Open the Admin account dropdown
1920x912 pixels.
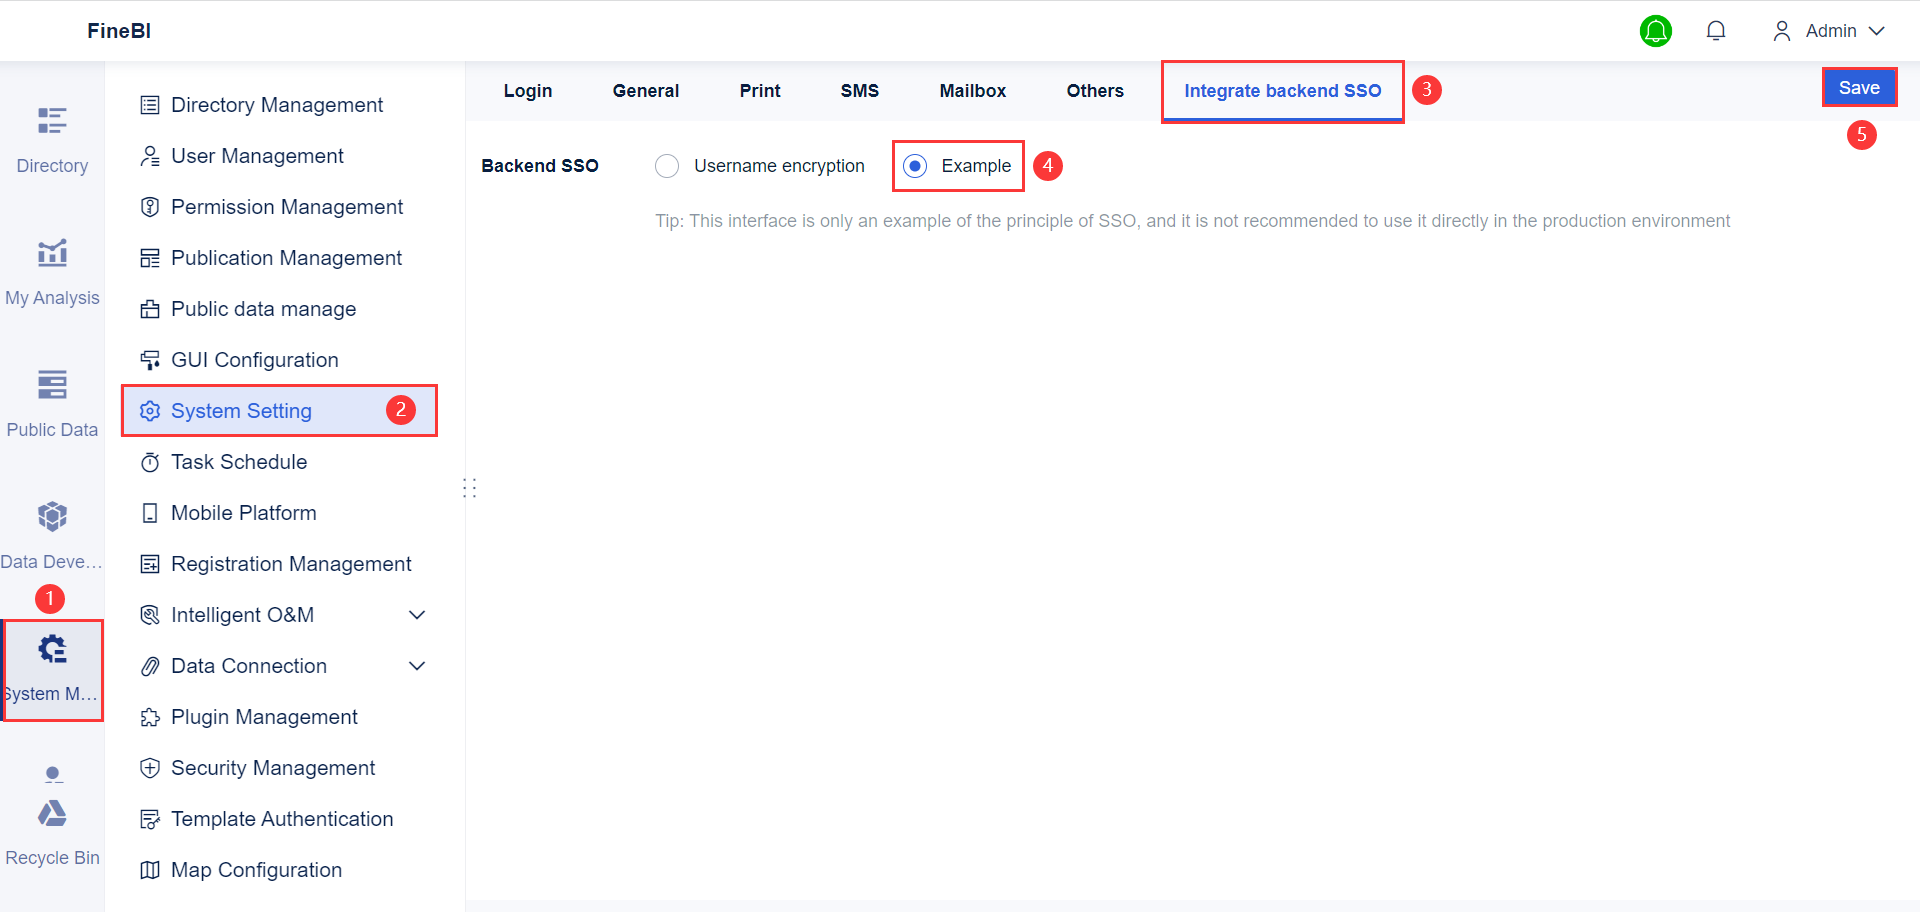[1830, 31]
